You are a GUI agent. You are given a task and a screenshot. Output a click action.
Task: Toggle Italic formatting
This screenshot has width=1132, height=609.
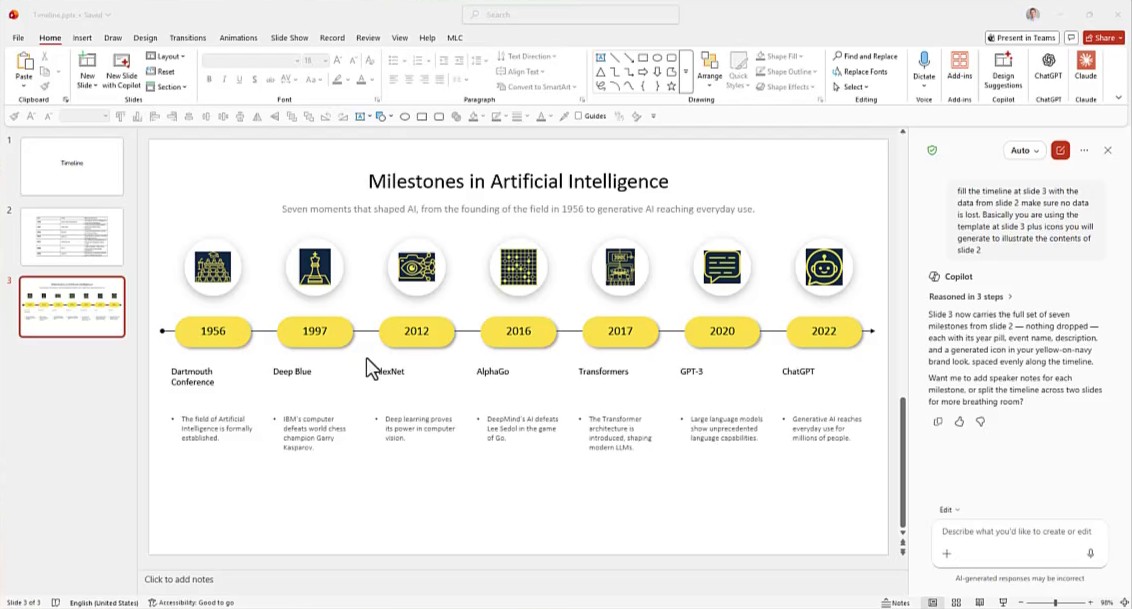pos(224,79)
